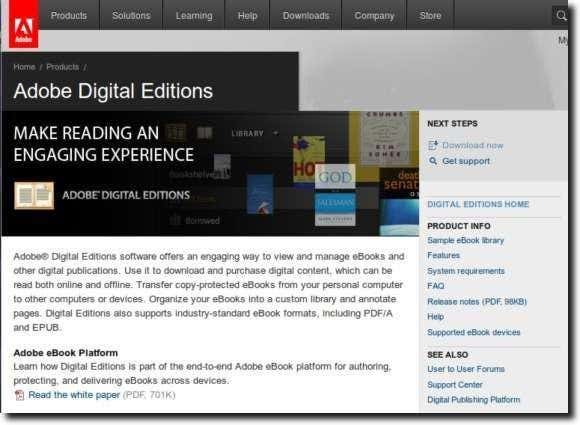580x425 pixels.
Task: Open the Products menu
Action: pyautogui.click(x=69, y=16)
